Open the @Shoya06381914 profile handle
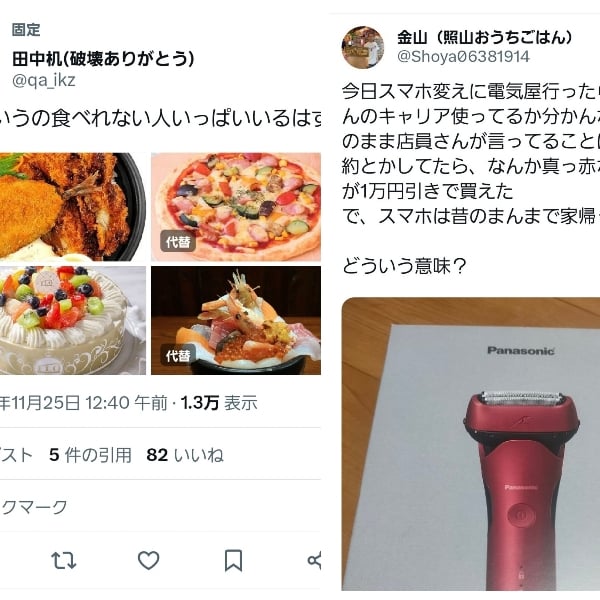The image size is (600, 600). 463,57
